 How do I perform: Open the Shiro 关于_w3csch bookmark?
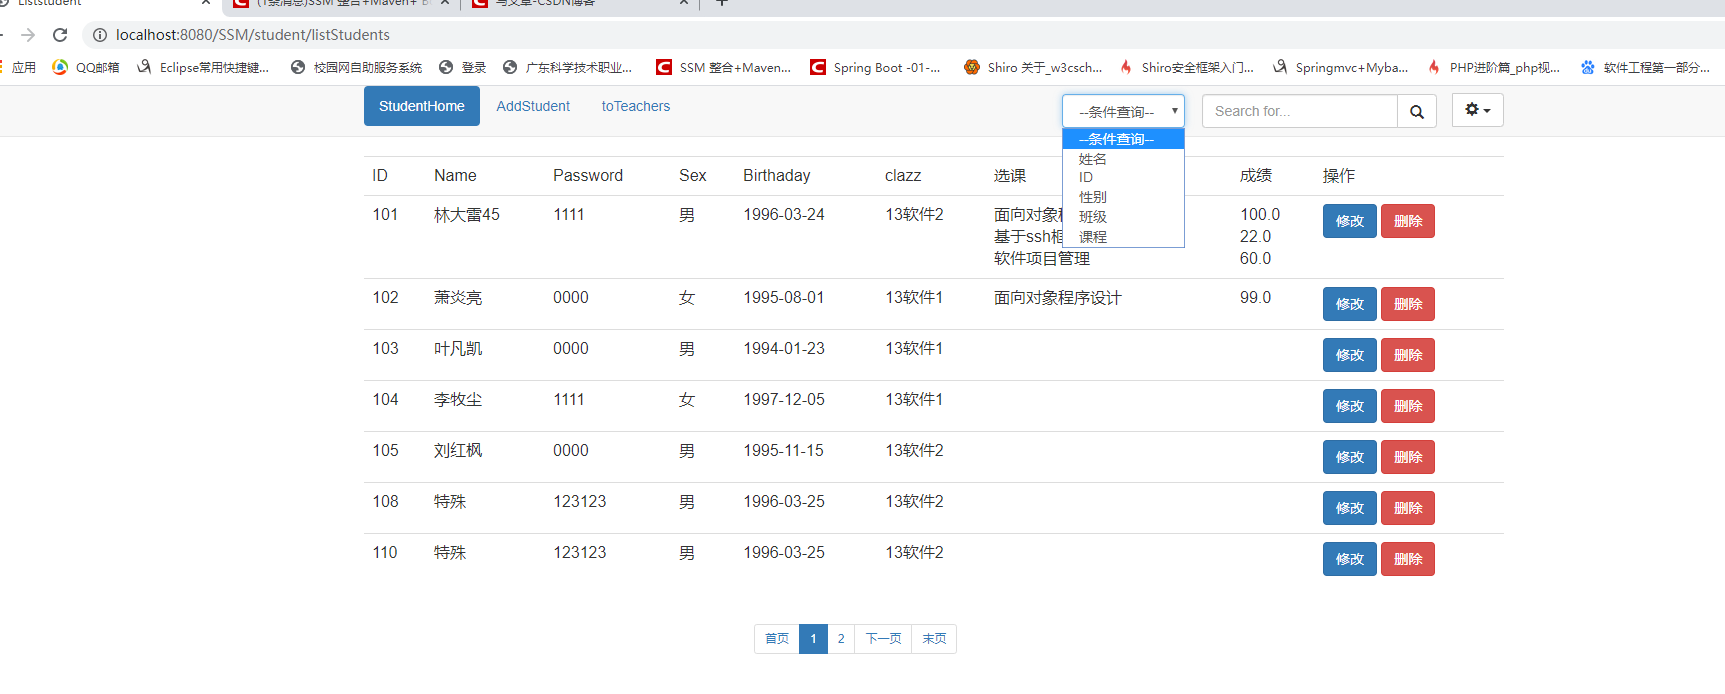point(1033,67)
